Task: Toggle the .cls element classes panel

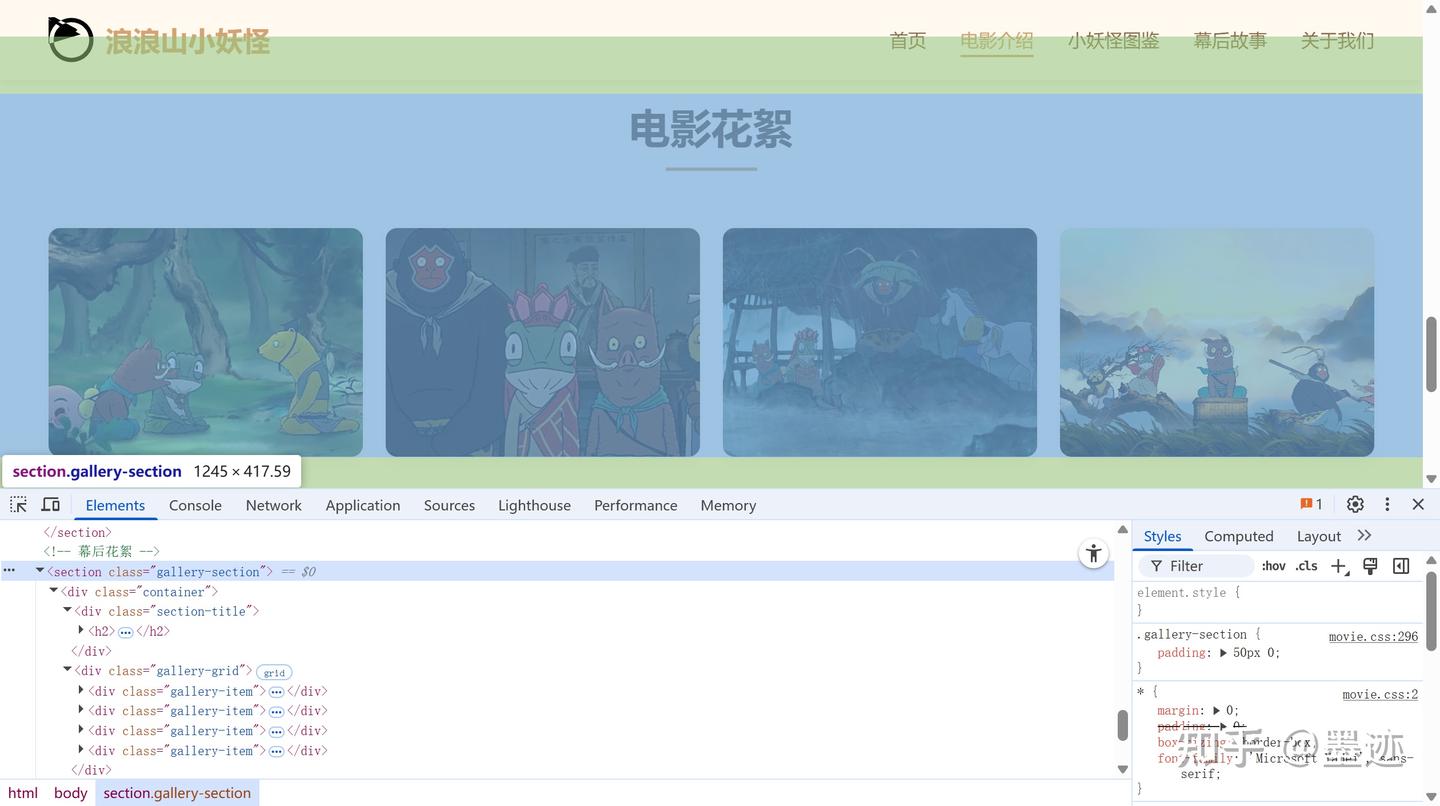Action: pyautogui.click(x=1306, y=566)
